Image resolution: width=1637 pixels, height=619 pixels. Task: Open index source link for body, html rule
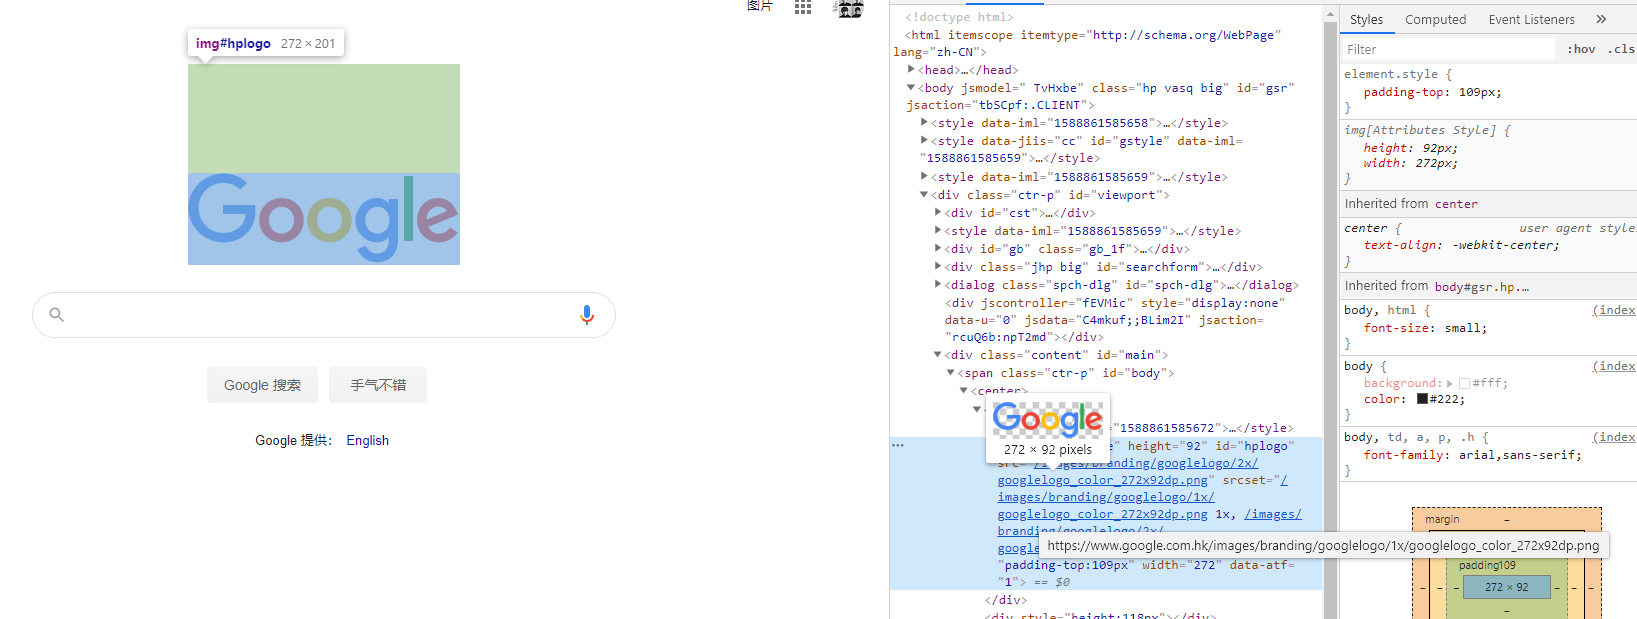pyautogui.click(x=1614, y=310)
